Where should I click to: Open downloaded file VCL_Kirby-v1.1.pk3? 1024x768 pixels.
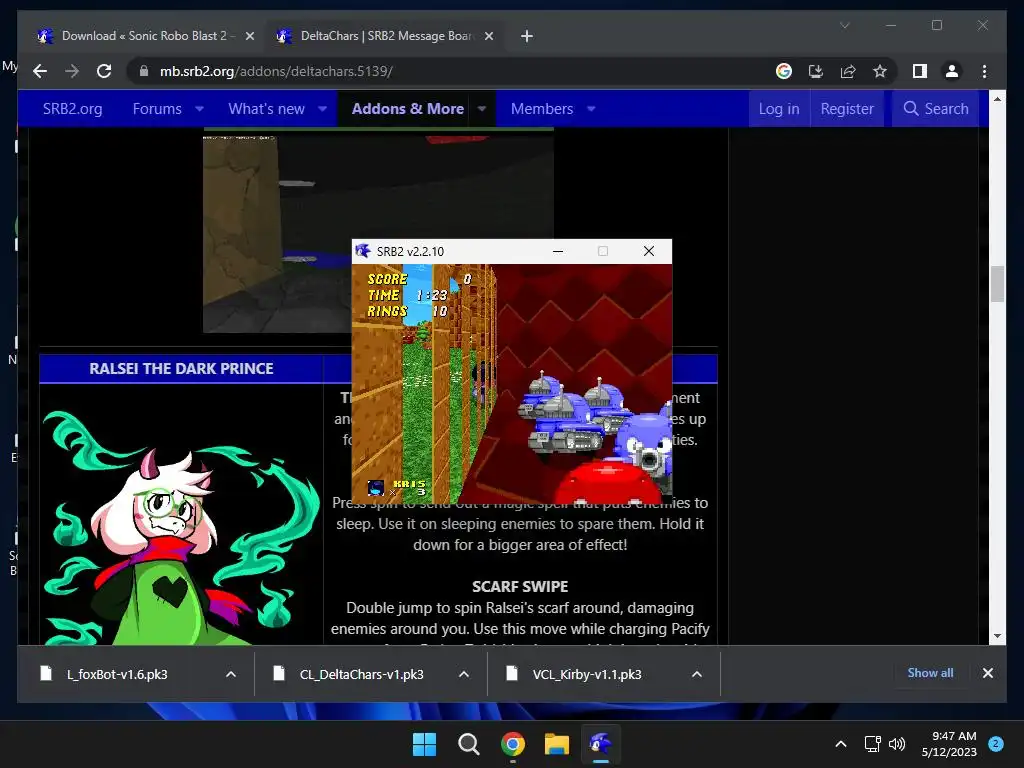586,674
